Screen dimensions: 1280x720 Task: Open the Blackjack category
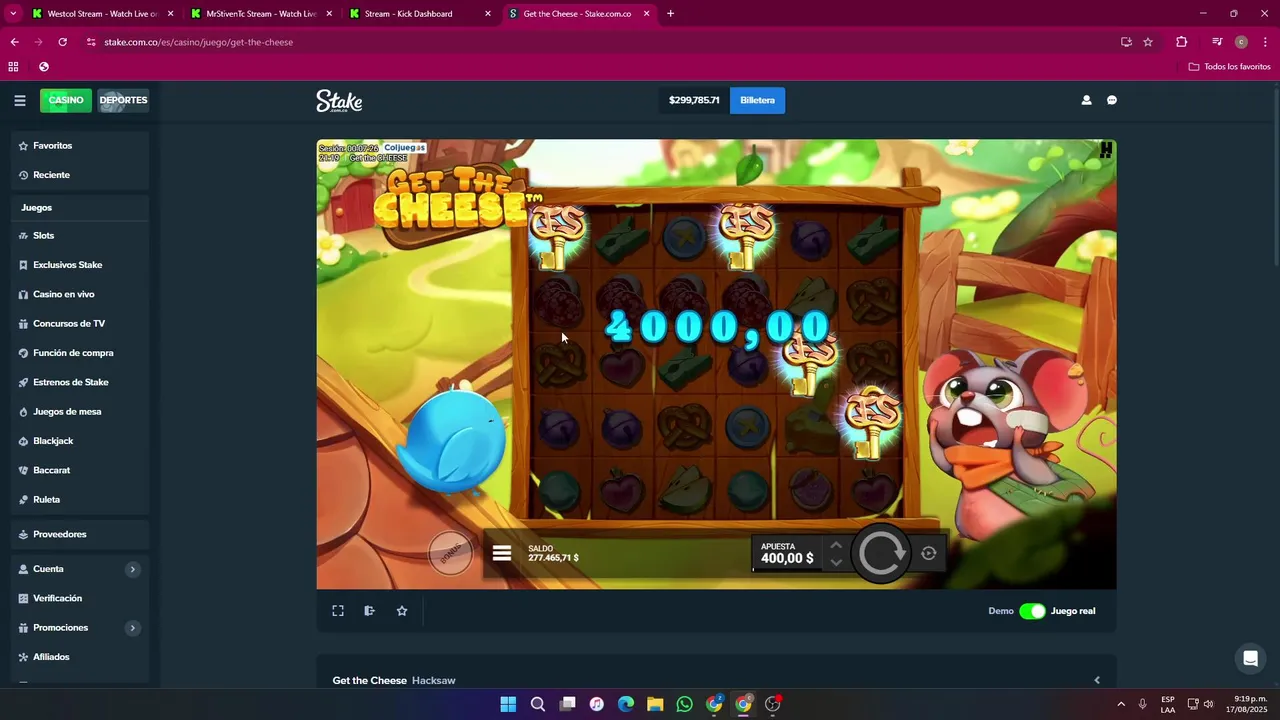80,441
